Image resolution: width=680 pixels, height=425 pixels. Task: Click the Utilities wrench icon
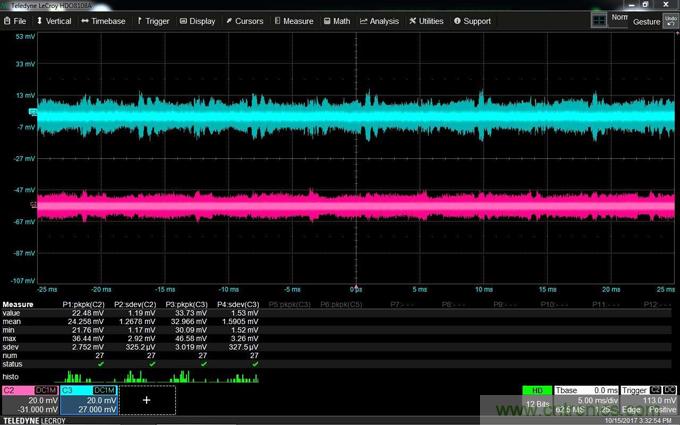click(410, 21)
